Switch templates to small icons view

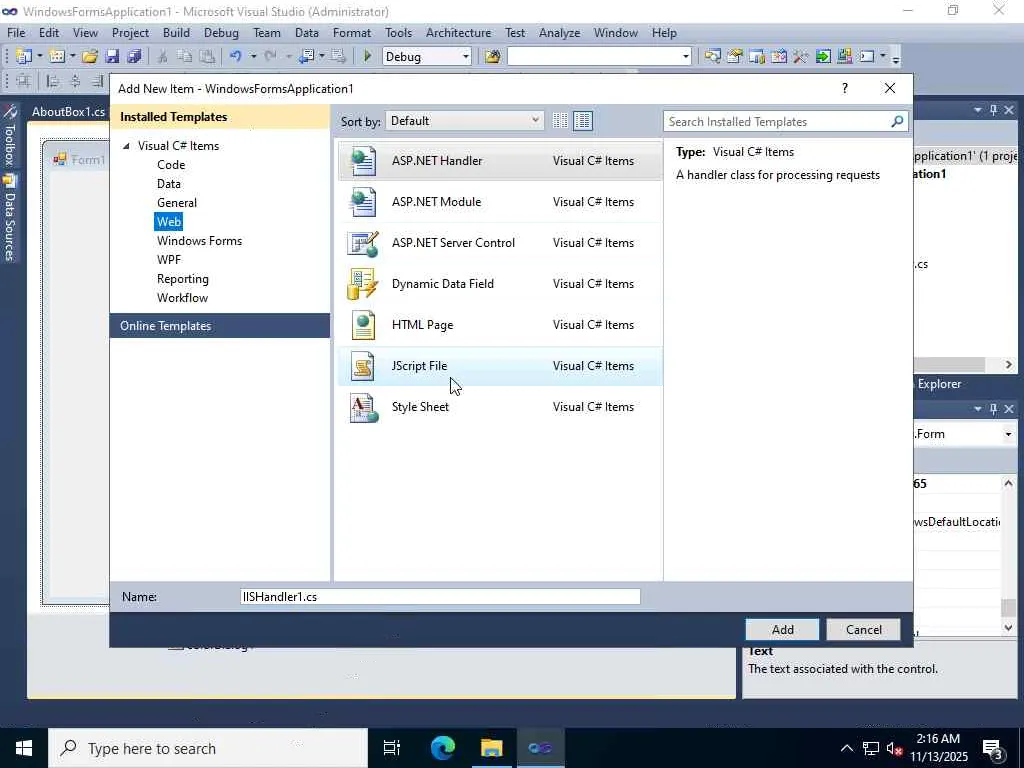pyautogui.click(x=560, y=120)
